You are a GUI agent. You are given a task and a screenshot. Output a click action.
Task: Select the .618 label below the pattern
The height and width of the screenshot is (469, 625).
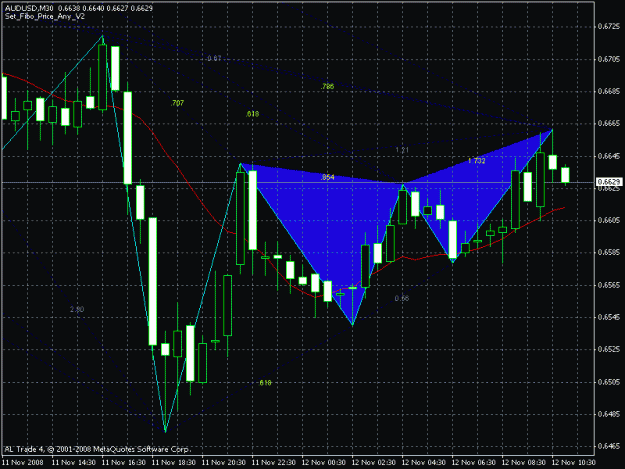point(265,383)
